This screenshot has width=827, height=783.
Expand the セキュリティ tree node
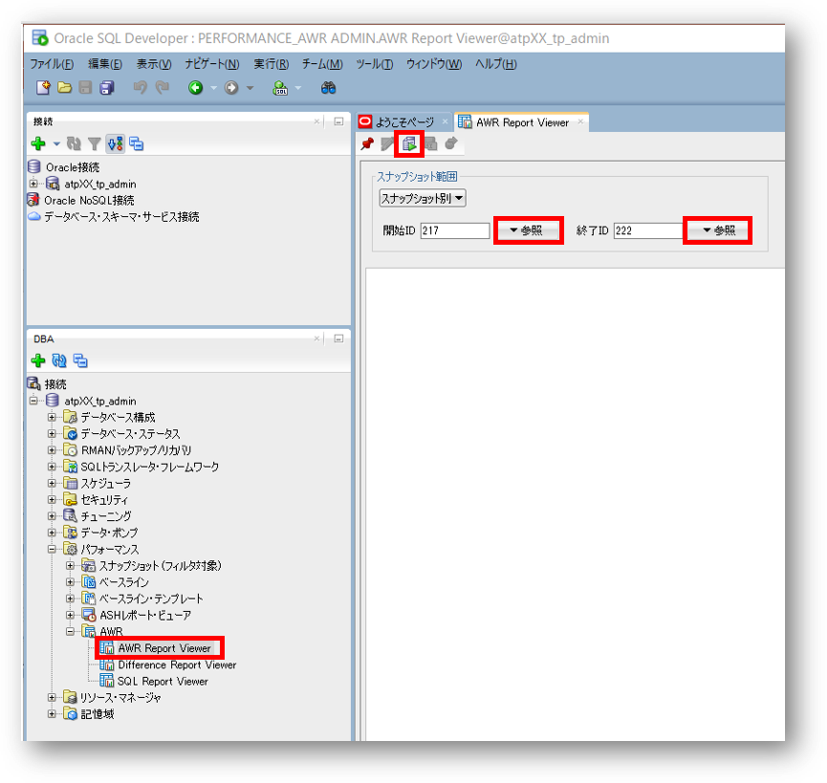tap(53, 499)
